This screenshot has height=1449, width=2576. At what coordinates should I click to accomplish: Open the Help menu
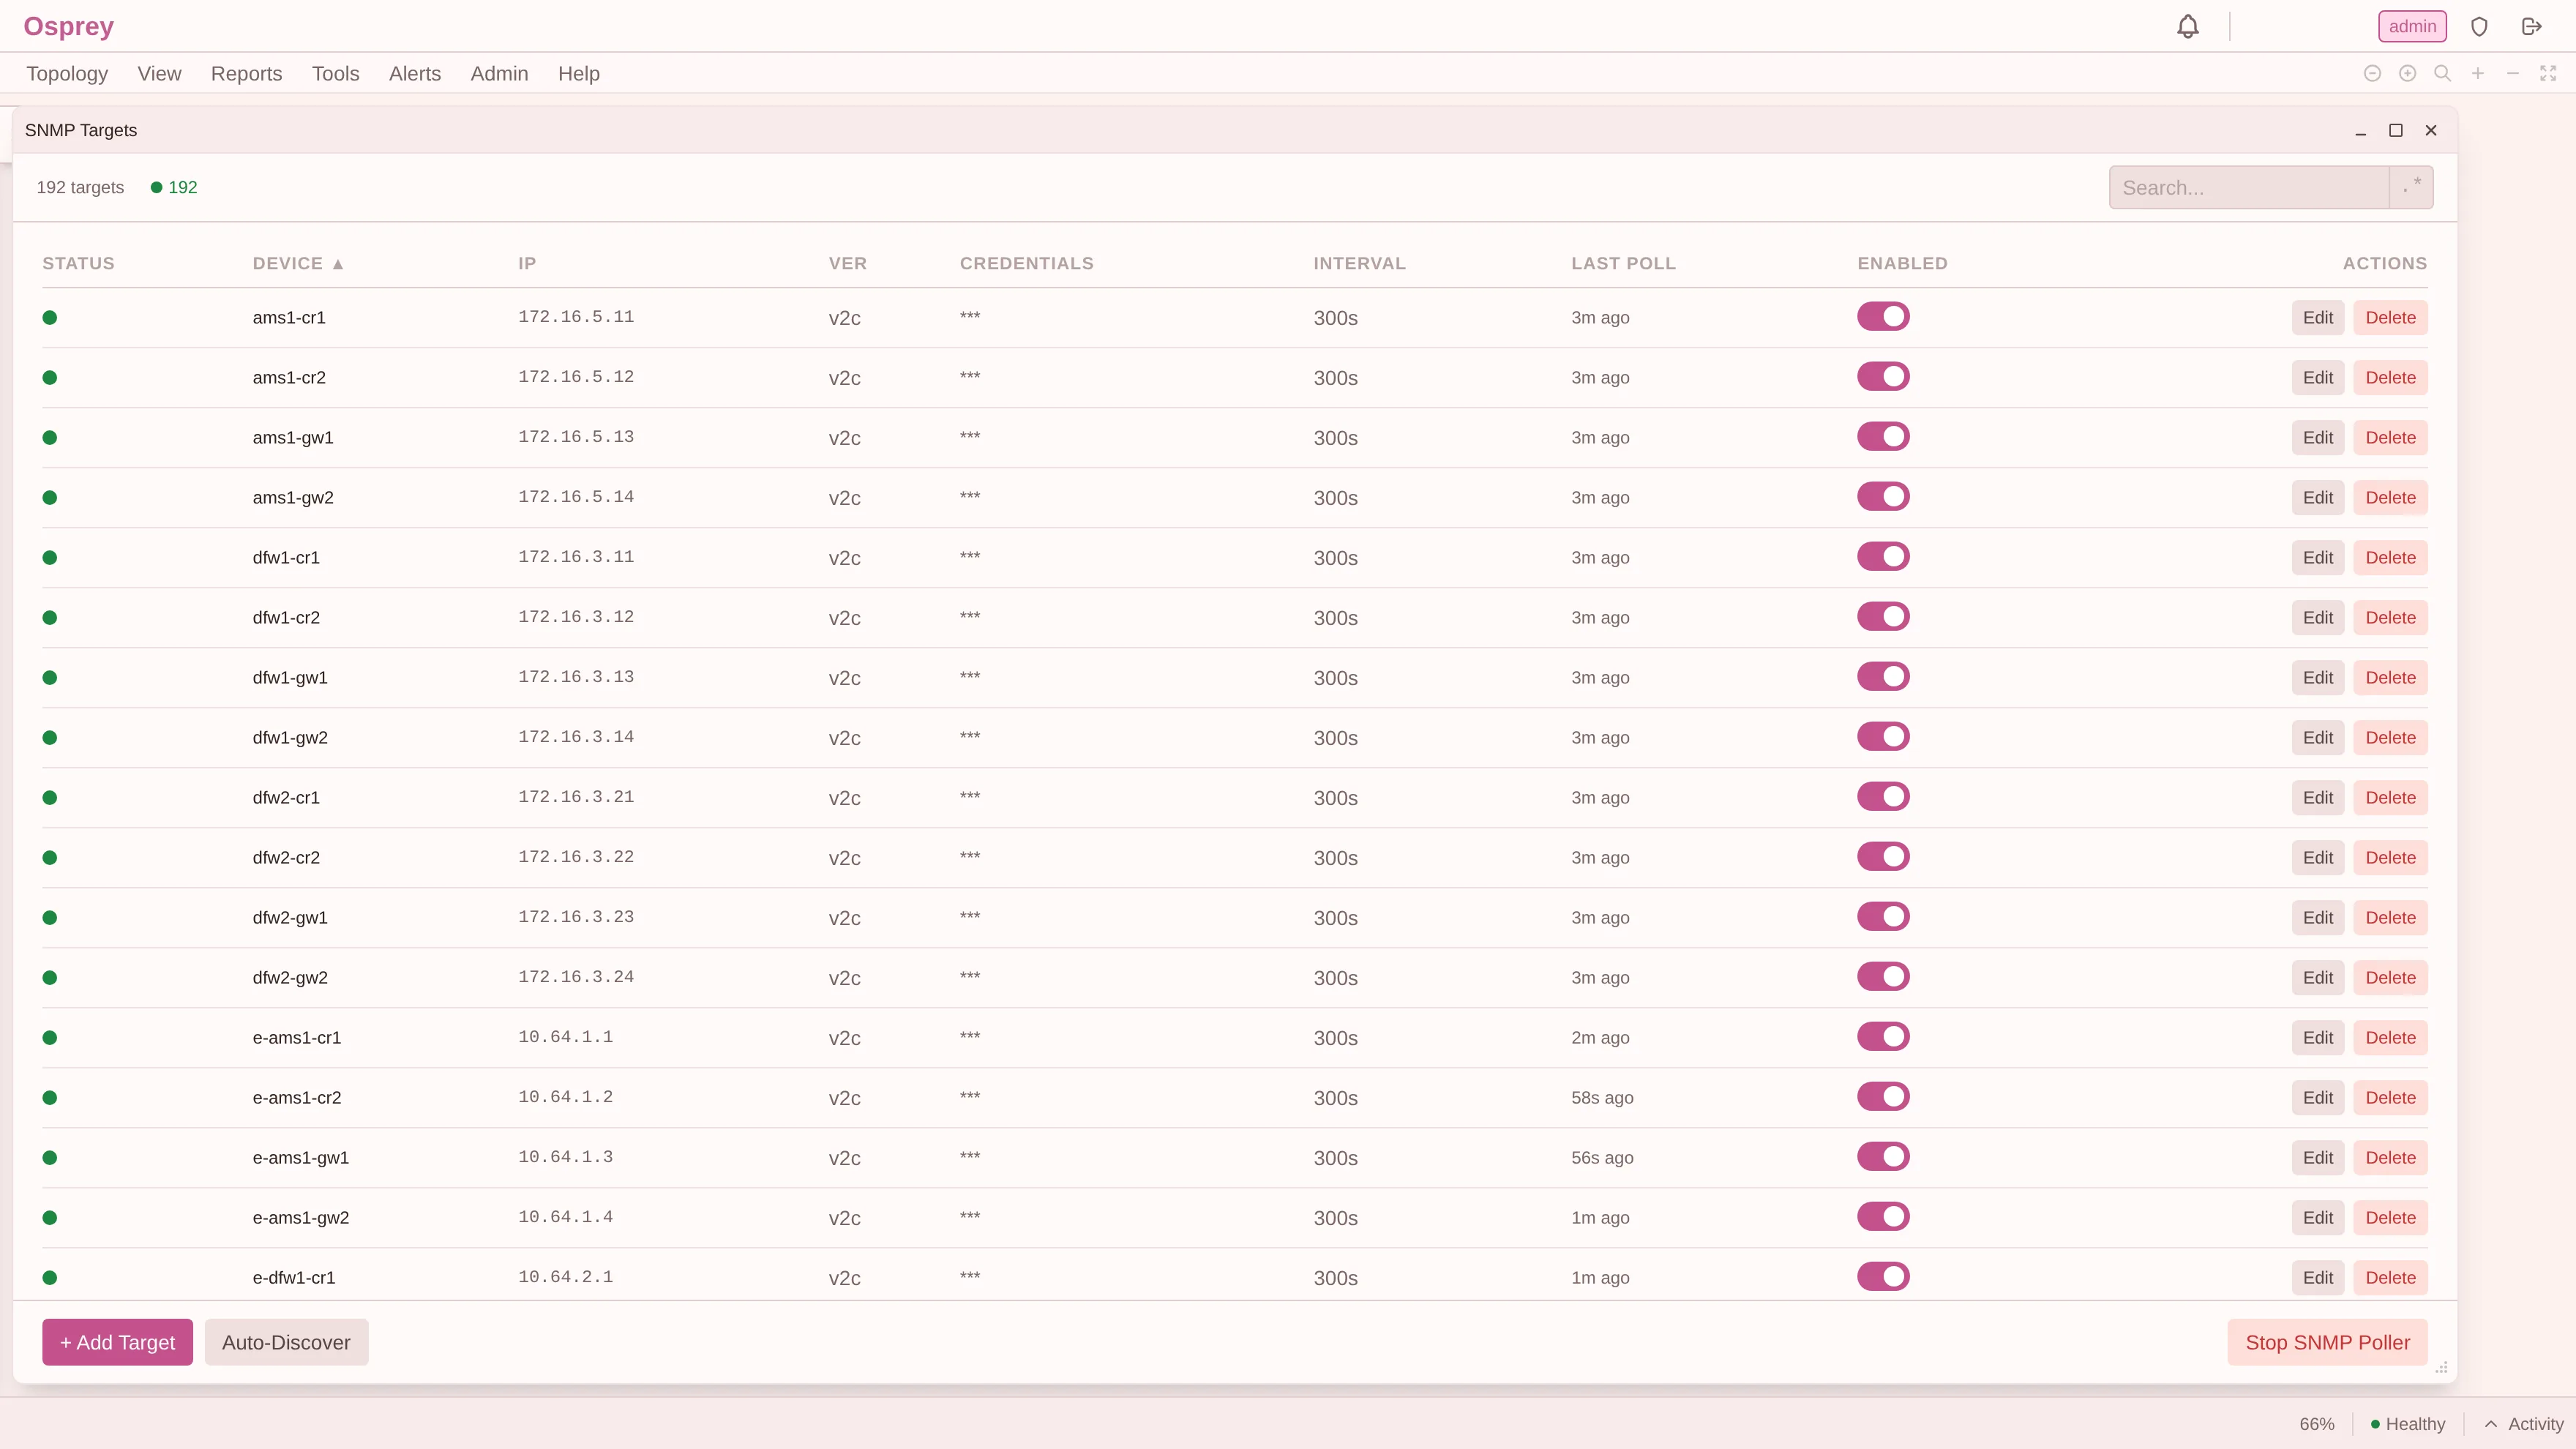click(x=579, y=74)
